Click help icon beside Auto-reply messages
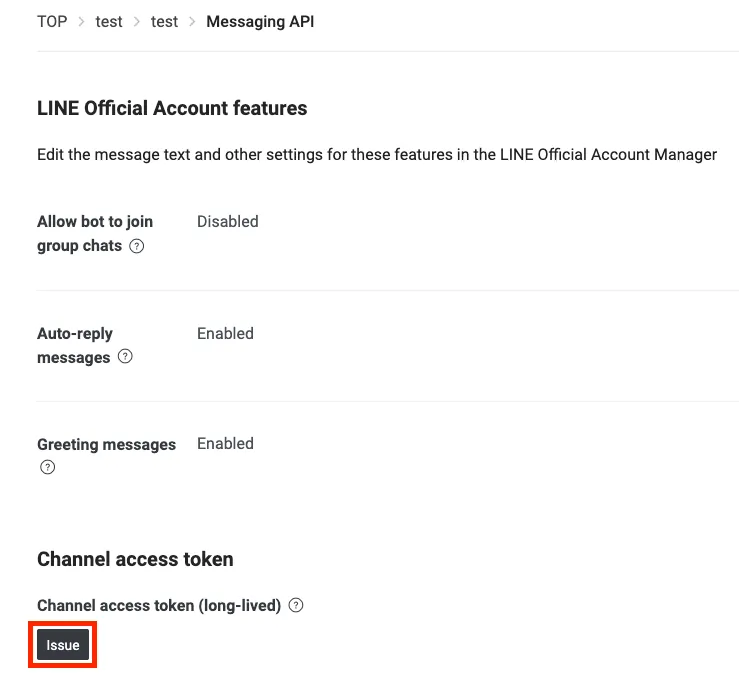The height and width of the screenshot is (692, 739). [x=125, y=357]
